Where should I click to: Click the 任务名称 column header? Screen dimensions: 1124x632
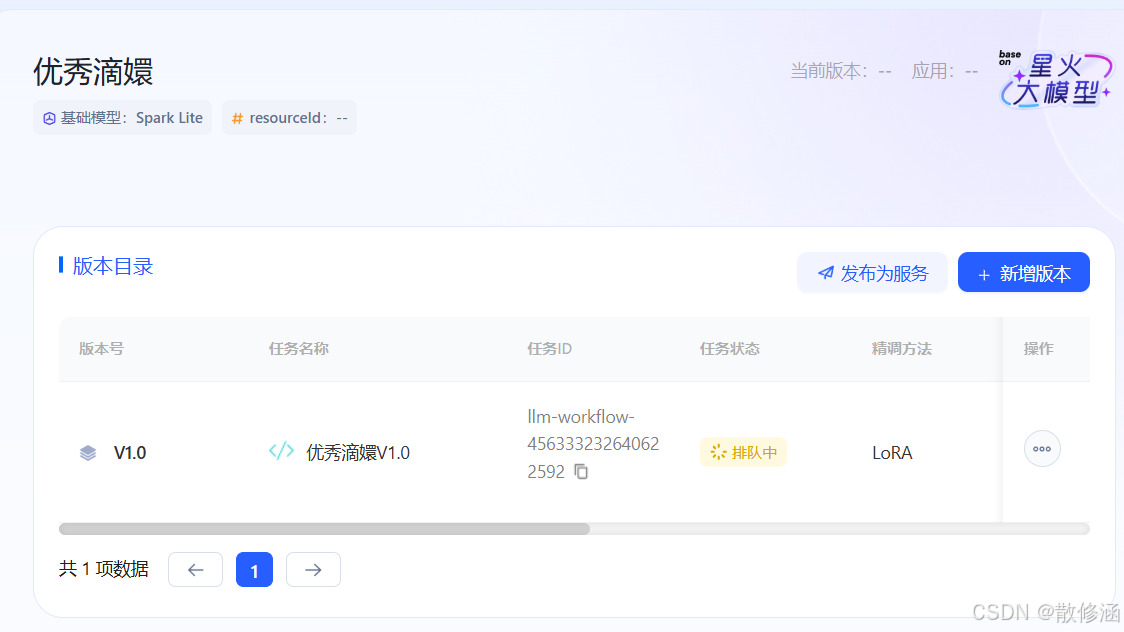tap(299, 349)
